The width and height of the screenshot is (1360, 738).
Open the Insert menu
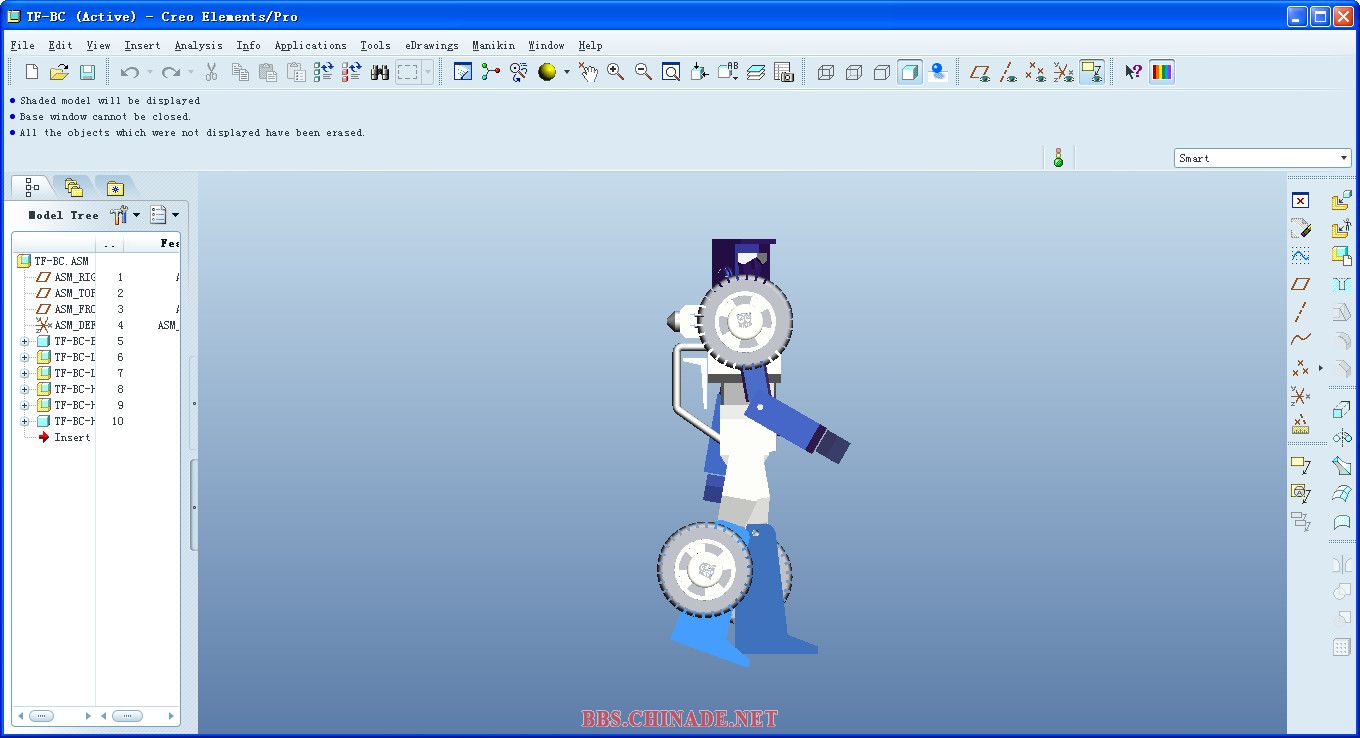tap(142, 45)
